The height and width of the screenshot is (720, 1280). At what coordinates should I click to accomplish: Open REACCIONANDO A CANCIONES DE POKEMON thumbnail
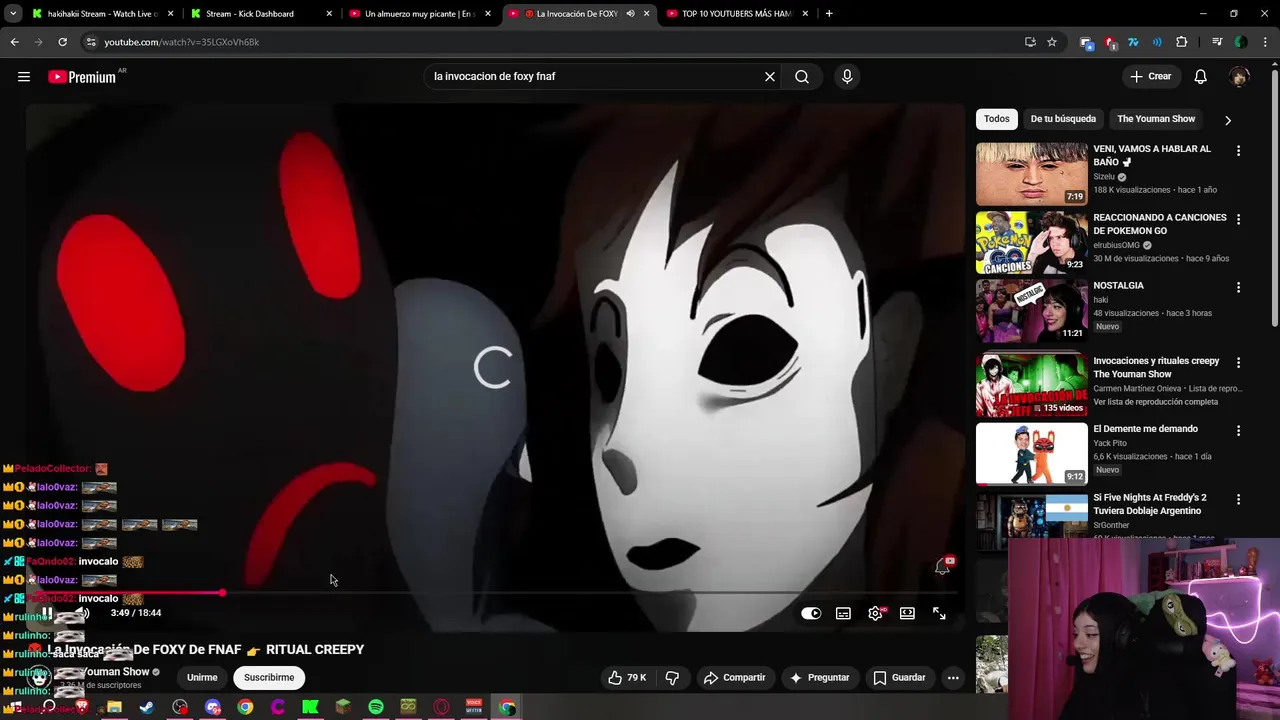[x=1031, y=242]
